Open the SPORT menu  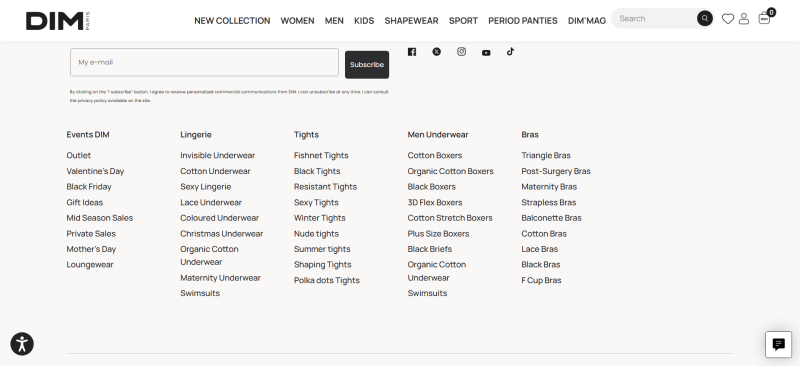[463, 21]
